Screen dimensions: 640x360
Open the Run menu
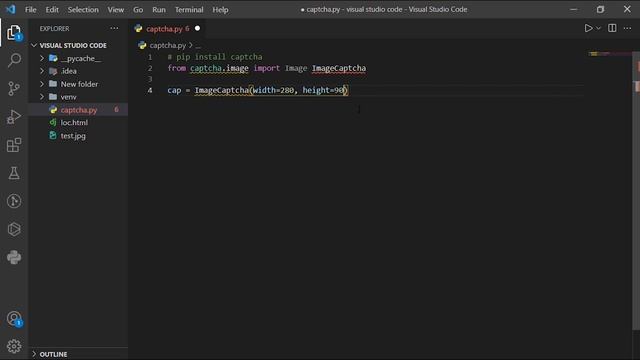(159, 9)
